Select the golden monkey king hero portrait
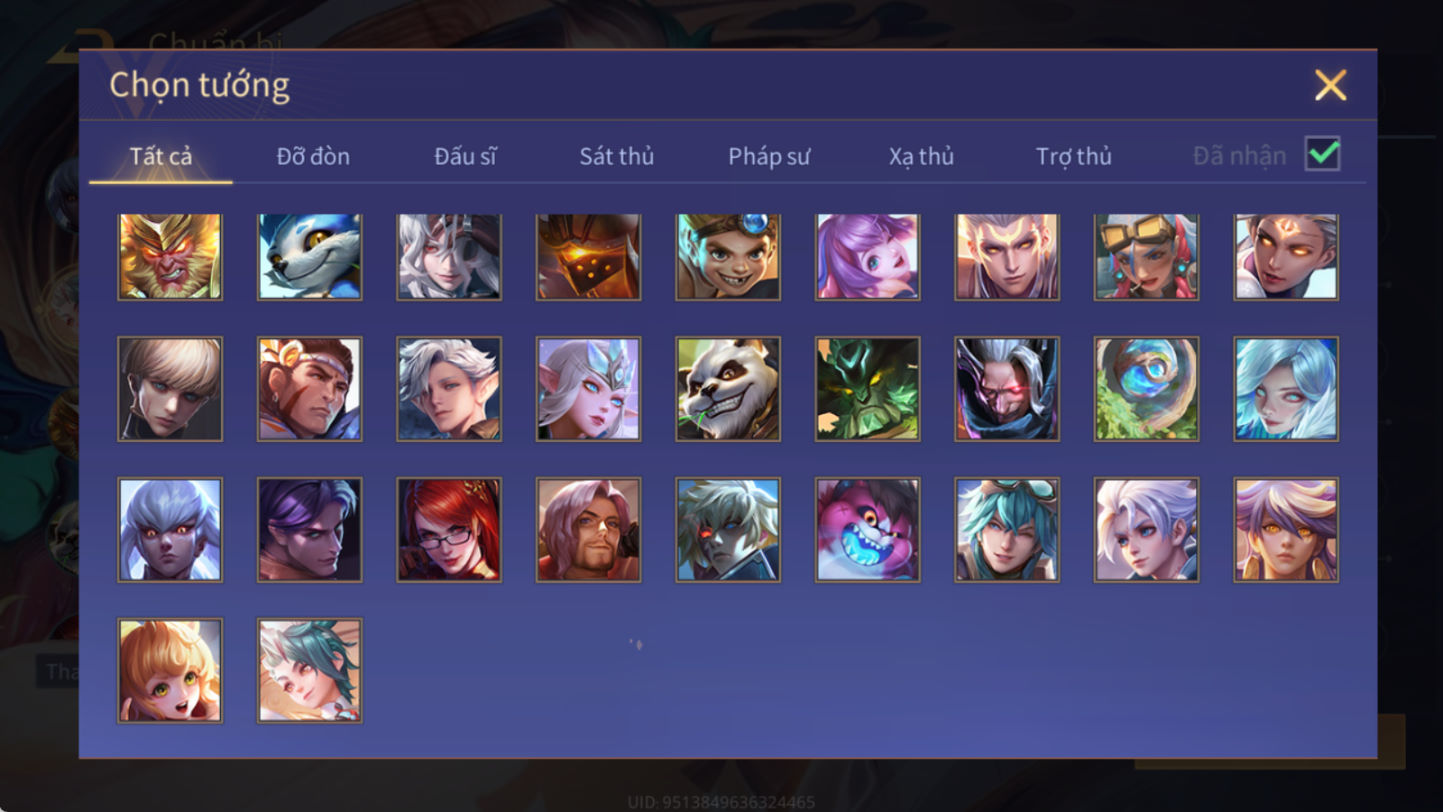 pyautogui.click(x=170, y=257)
